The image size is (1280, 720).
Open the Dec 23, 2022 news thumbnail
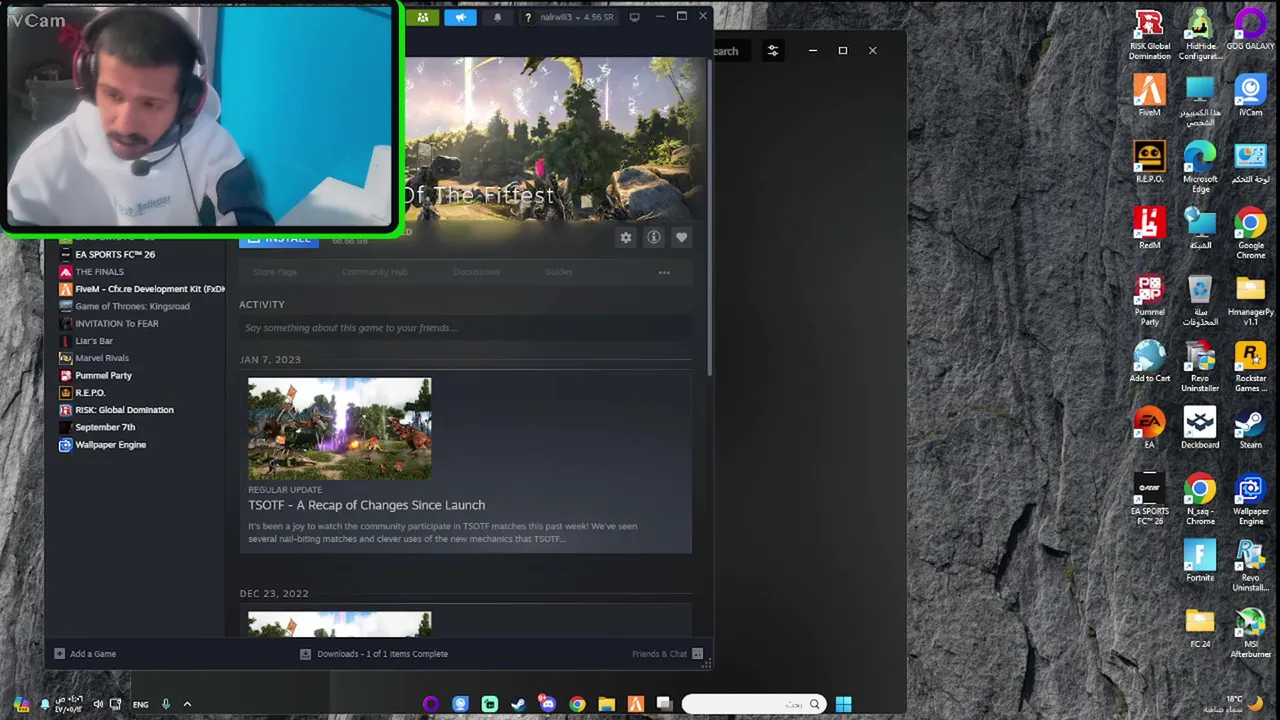tap(340, 624)
